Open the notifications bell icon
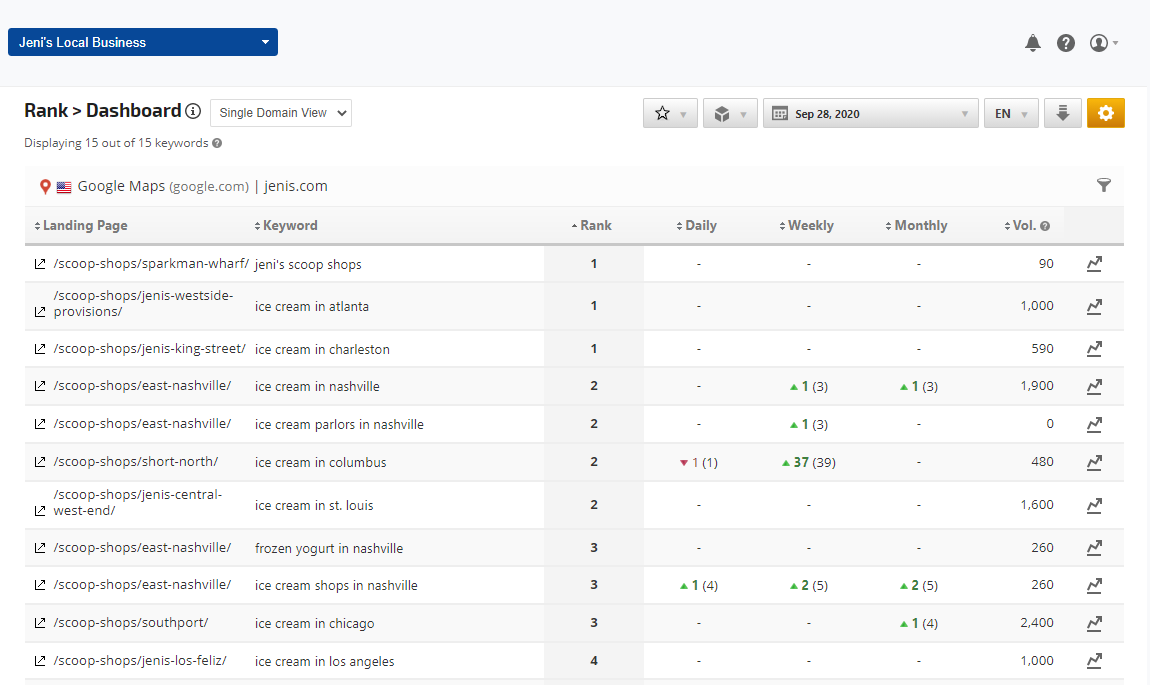Image resolution: width=1150 pixels, height=685 pixels. coord(1033,43)
